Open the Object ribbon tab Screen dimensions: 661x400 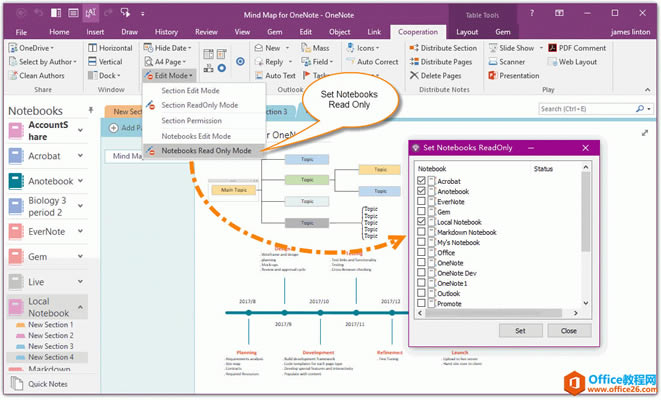[339, 32]
